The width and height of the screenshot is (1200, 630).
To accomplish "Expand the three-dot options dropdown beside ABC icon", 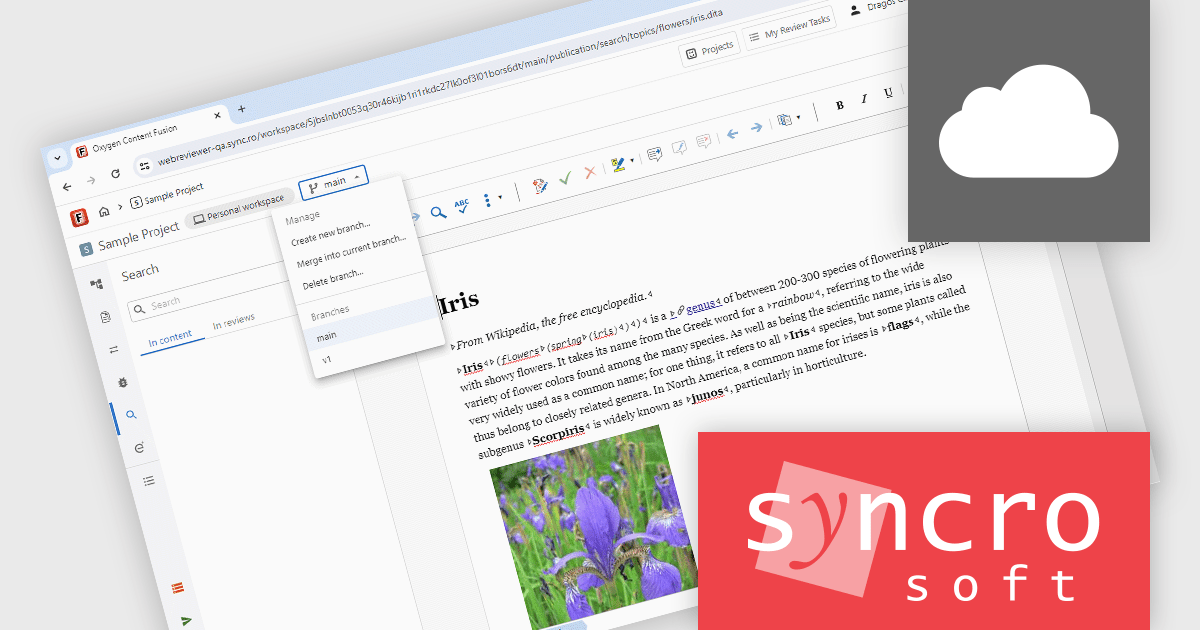I will click(x=488, y=202).
